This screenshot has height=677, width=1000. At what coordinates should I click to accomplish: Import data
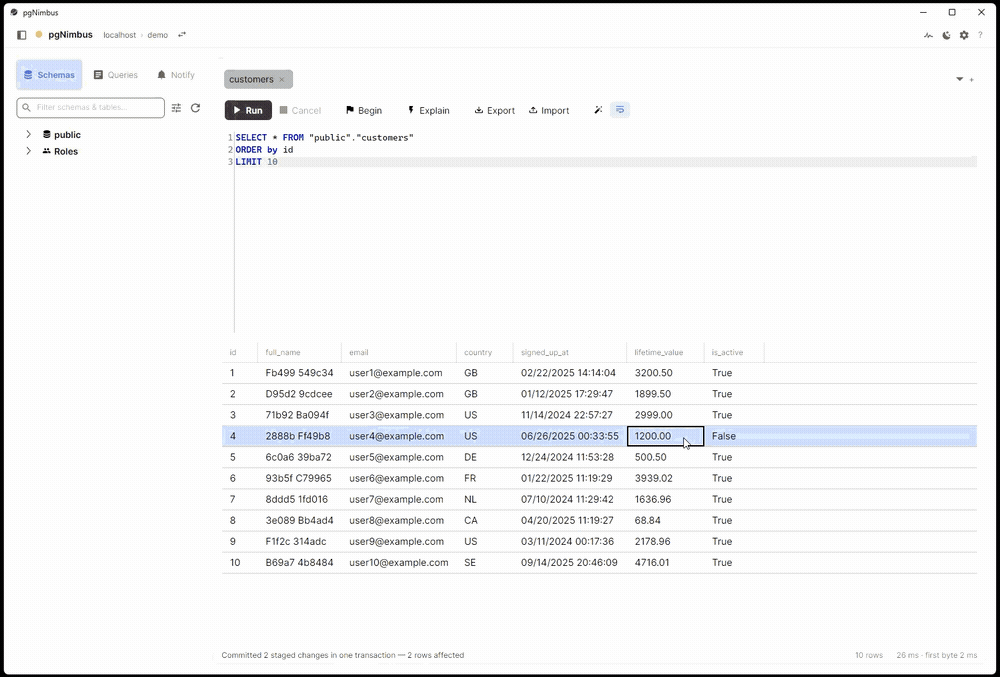(549, 110)
